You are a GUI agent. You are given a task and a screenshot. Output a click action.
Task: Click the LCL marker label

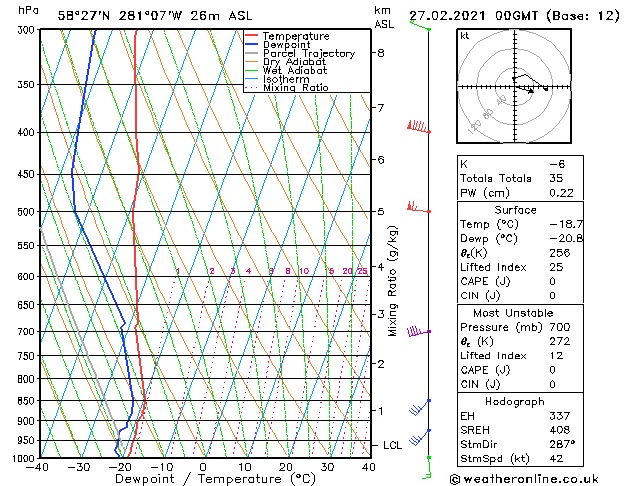click(x=392, y=445)
